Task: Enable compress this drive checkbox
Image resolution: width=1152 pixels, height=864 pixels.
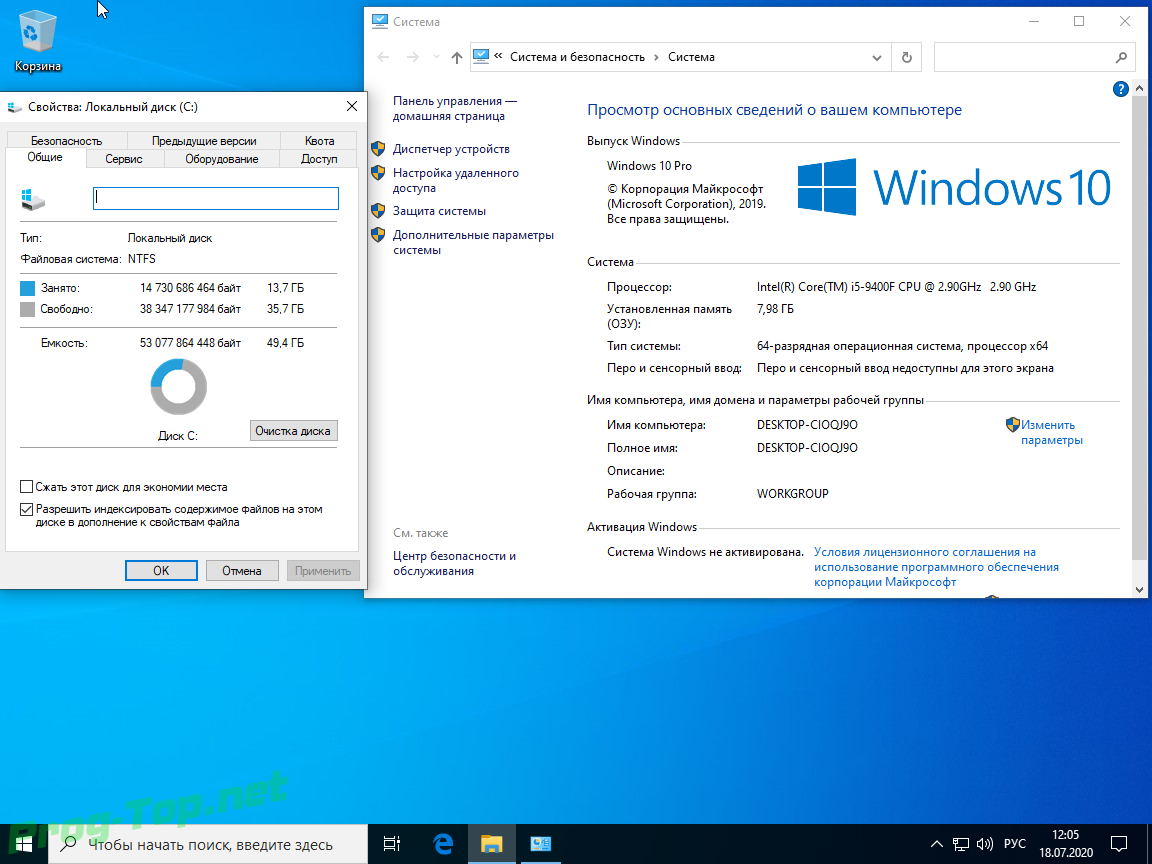Action: pyautogui.click(x=27, y=487)
